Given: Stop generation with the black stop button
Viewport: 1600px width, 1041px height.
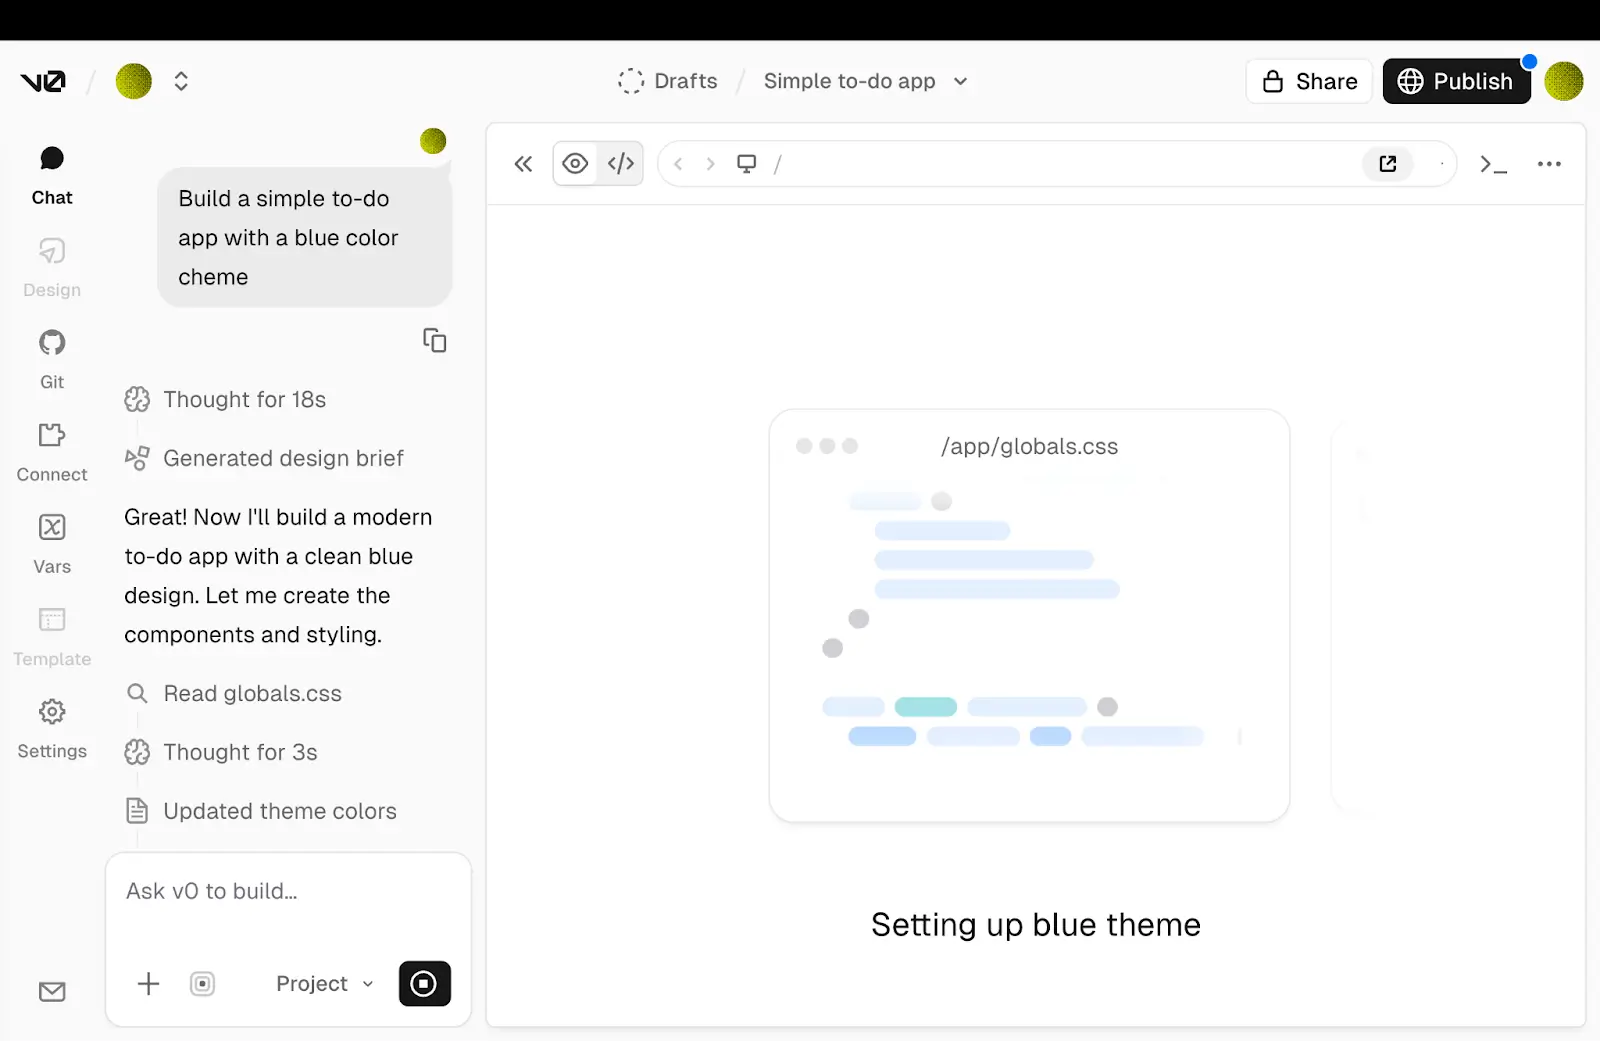Looking at the screenshot, I should click(424, 983).
